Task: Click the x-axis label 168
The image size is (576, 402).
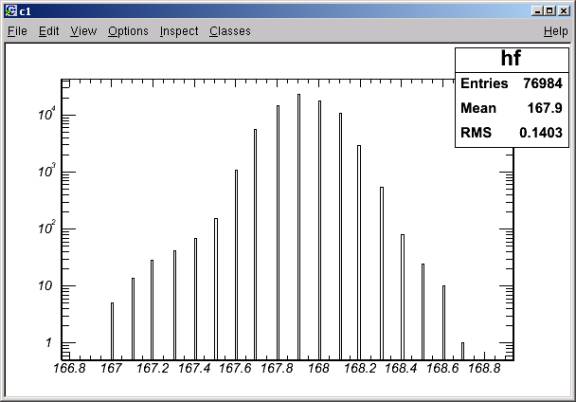Action: 318,368
